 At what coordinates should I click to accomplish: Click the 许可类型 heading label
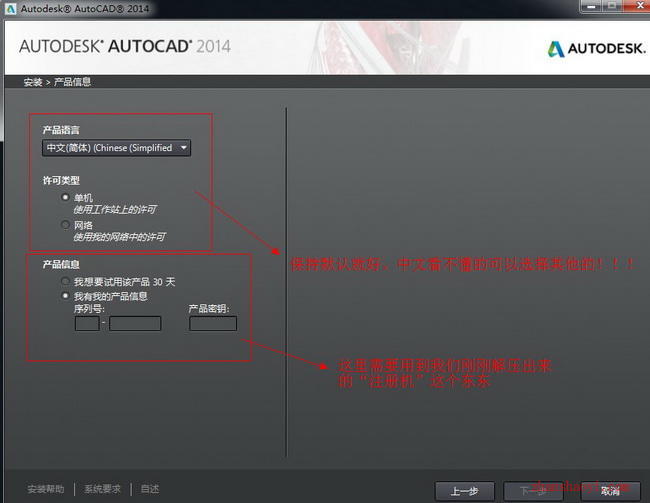61,180
